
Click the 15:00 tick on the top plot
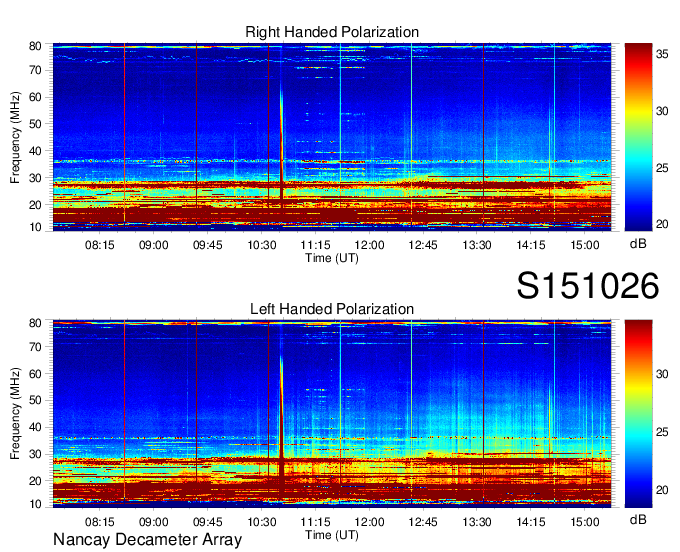[x=585, y=245]
